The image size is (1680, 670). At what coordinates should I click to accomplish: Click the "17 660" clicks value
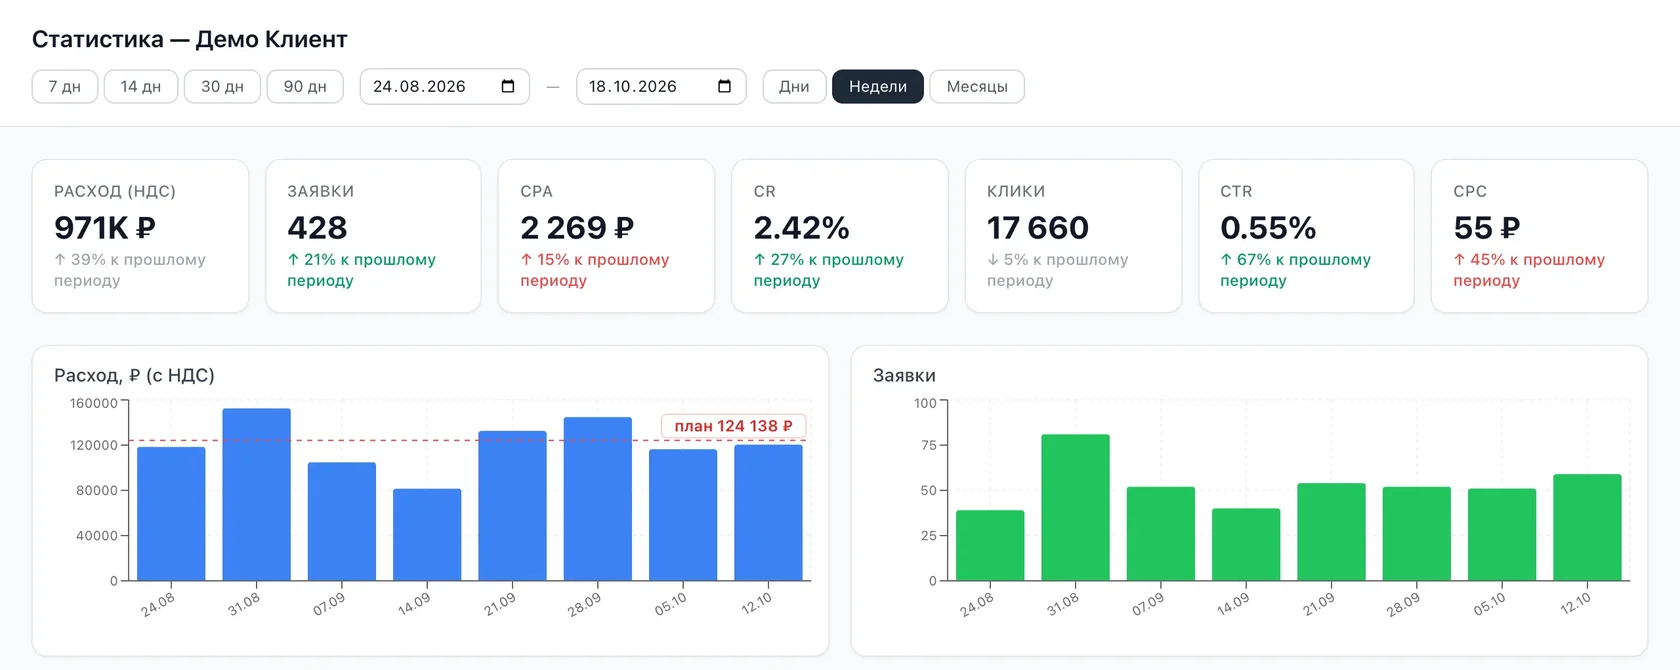[1038, 228]
